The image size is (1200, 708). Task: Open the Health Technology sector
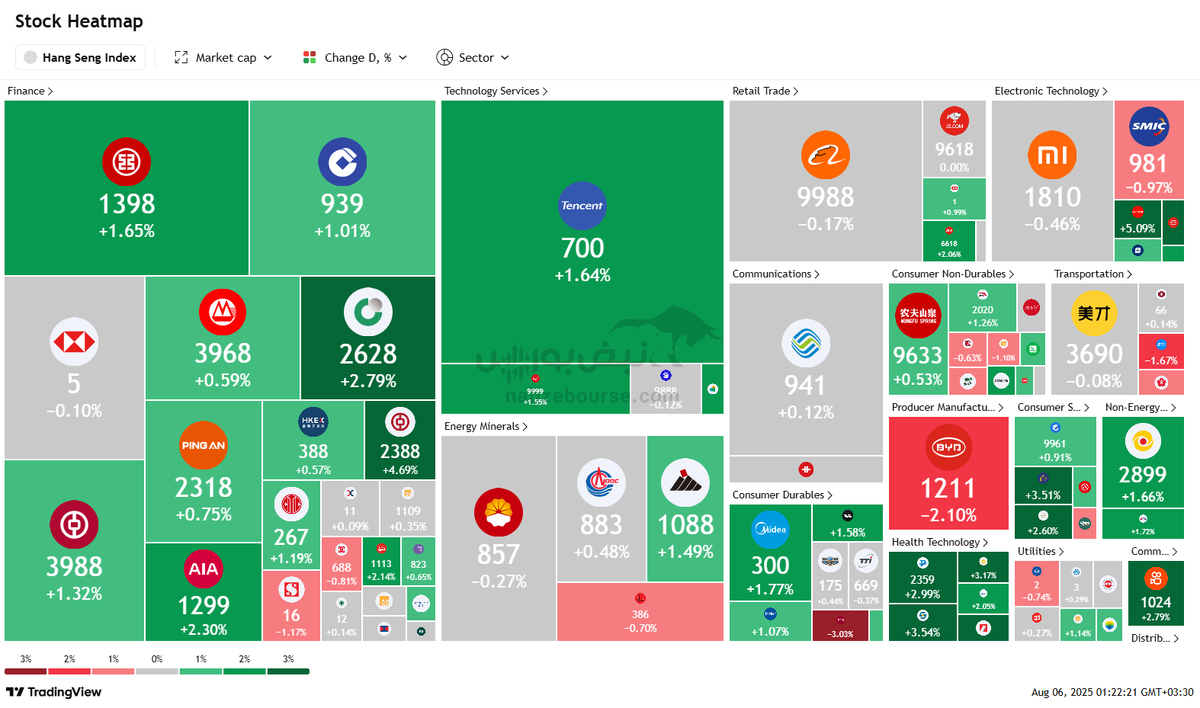940,542
